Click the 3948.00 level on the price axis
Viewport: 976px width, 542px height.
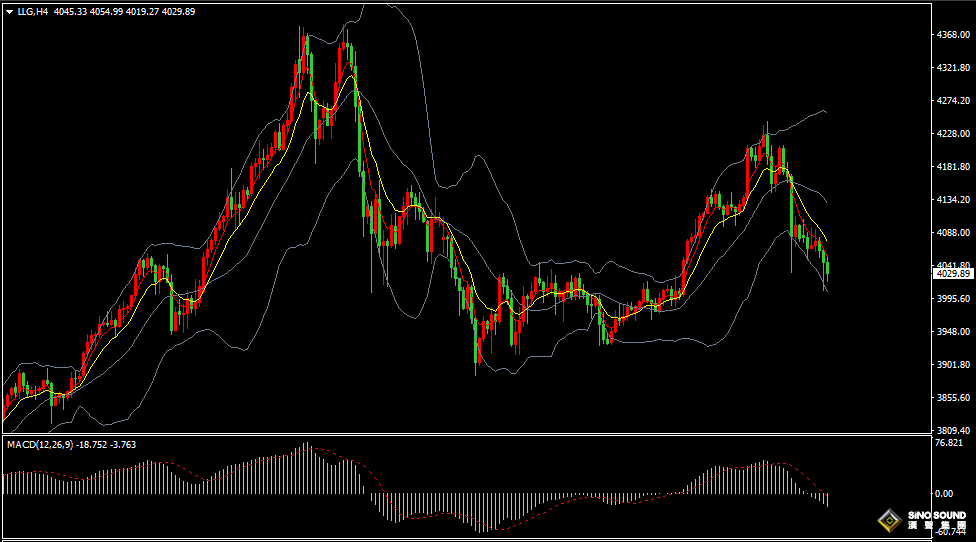coord(952,332)
